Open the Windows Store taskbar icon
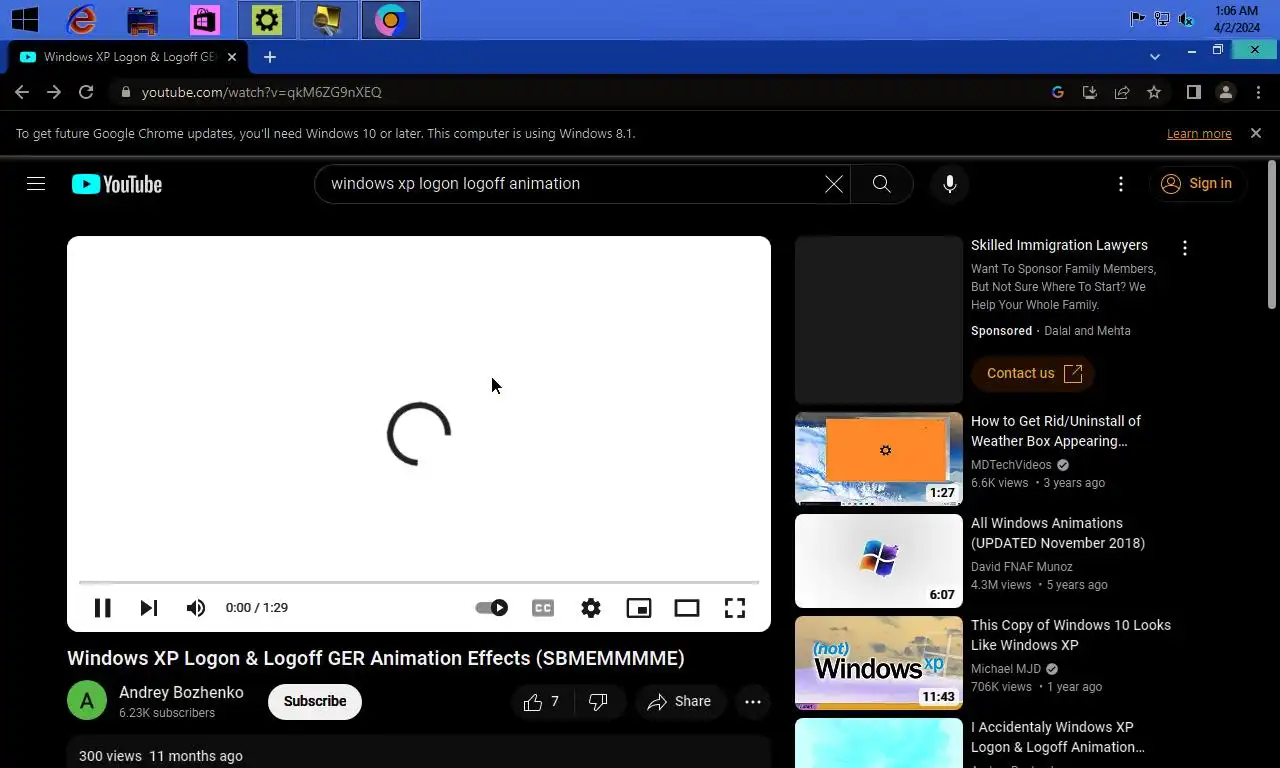Screen dimensions: 1280x768 coord(205,19)
